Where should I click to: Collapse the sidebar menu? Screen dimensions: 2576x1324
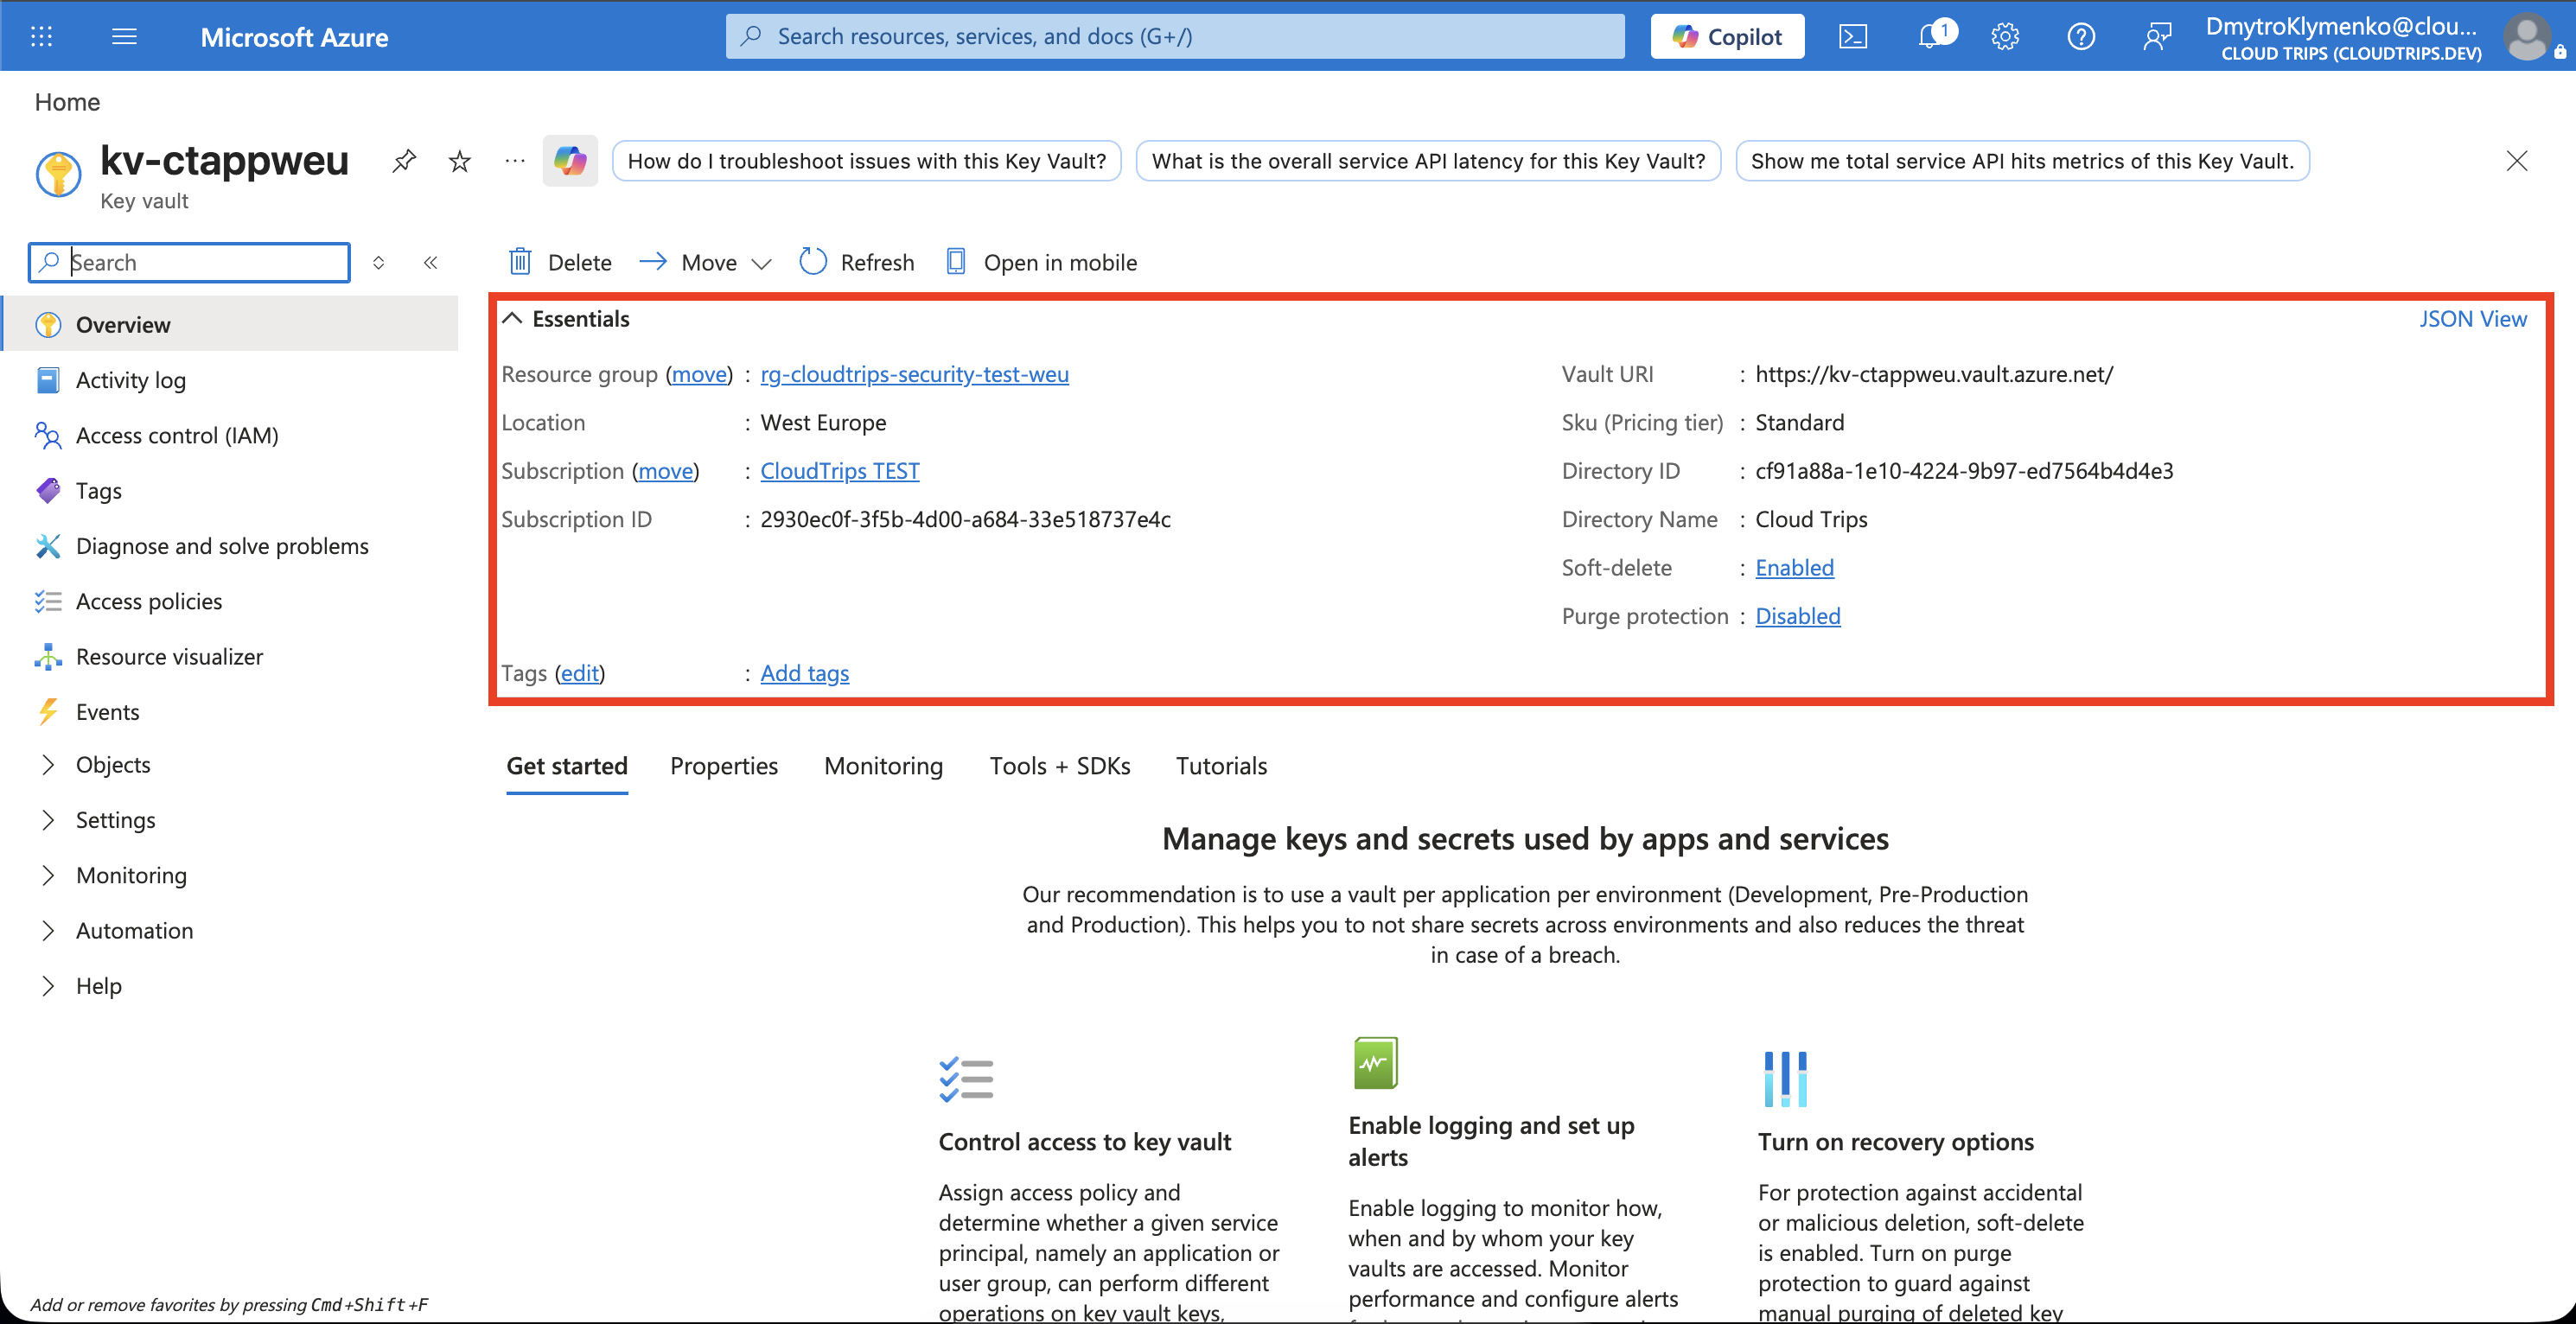[x=430, y=262]
